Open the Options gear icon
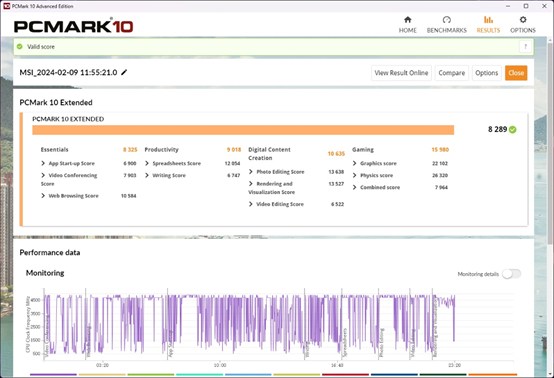554x378 pixels. tap(523, 20)
